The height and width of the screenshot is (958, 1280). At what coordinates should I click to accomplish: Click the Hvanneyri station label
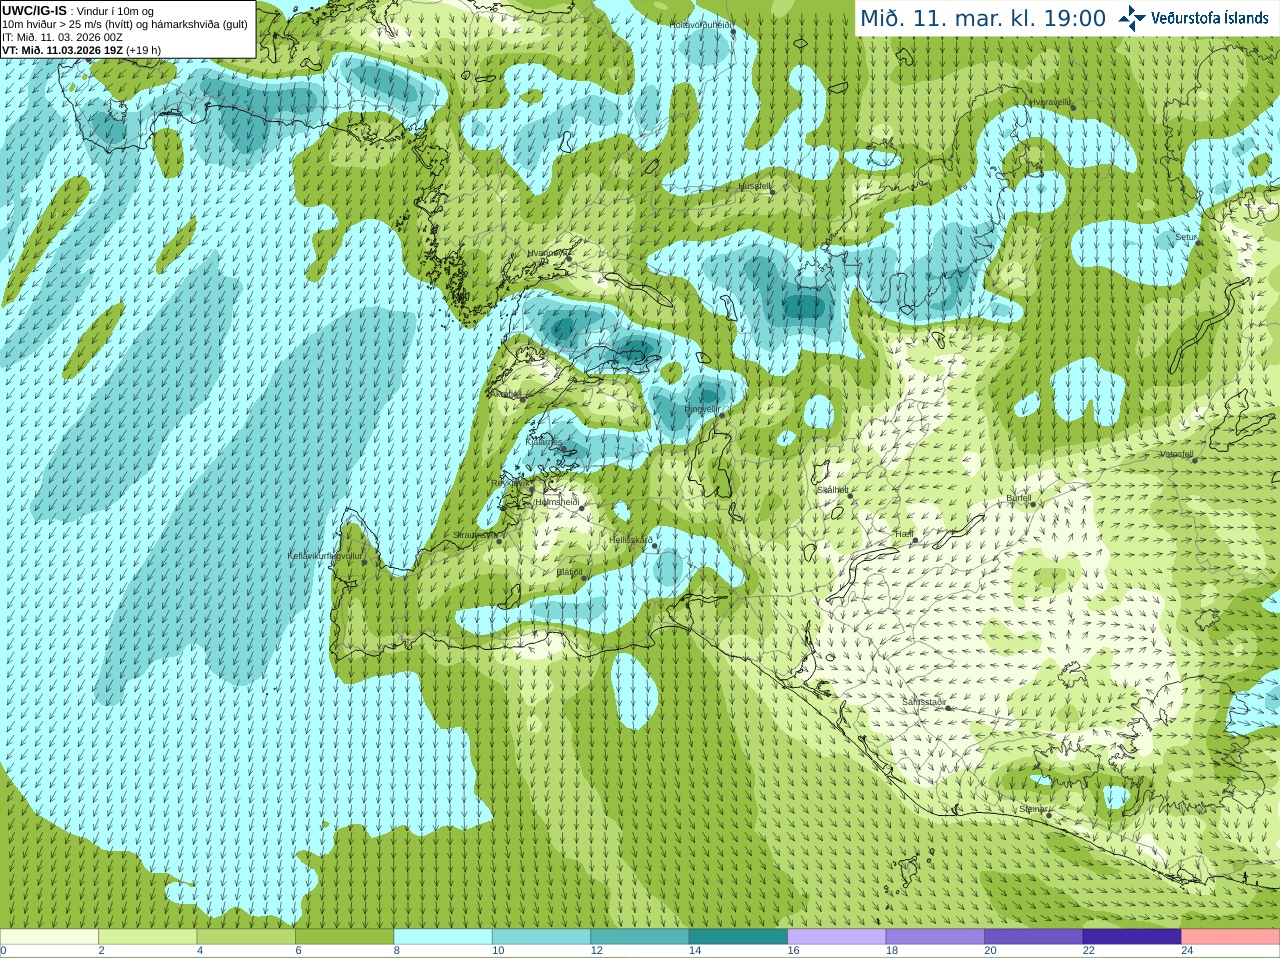pyautogui.click(x=547, y=253)
